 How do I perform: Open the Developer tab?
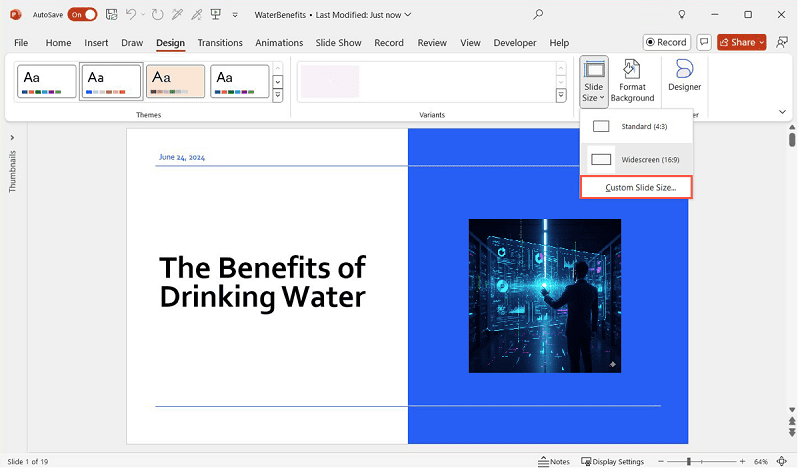515,43
